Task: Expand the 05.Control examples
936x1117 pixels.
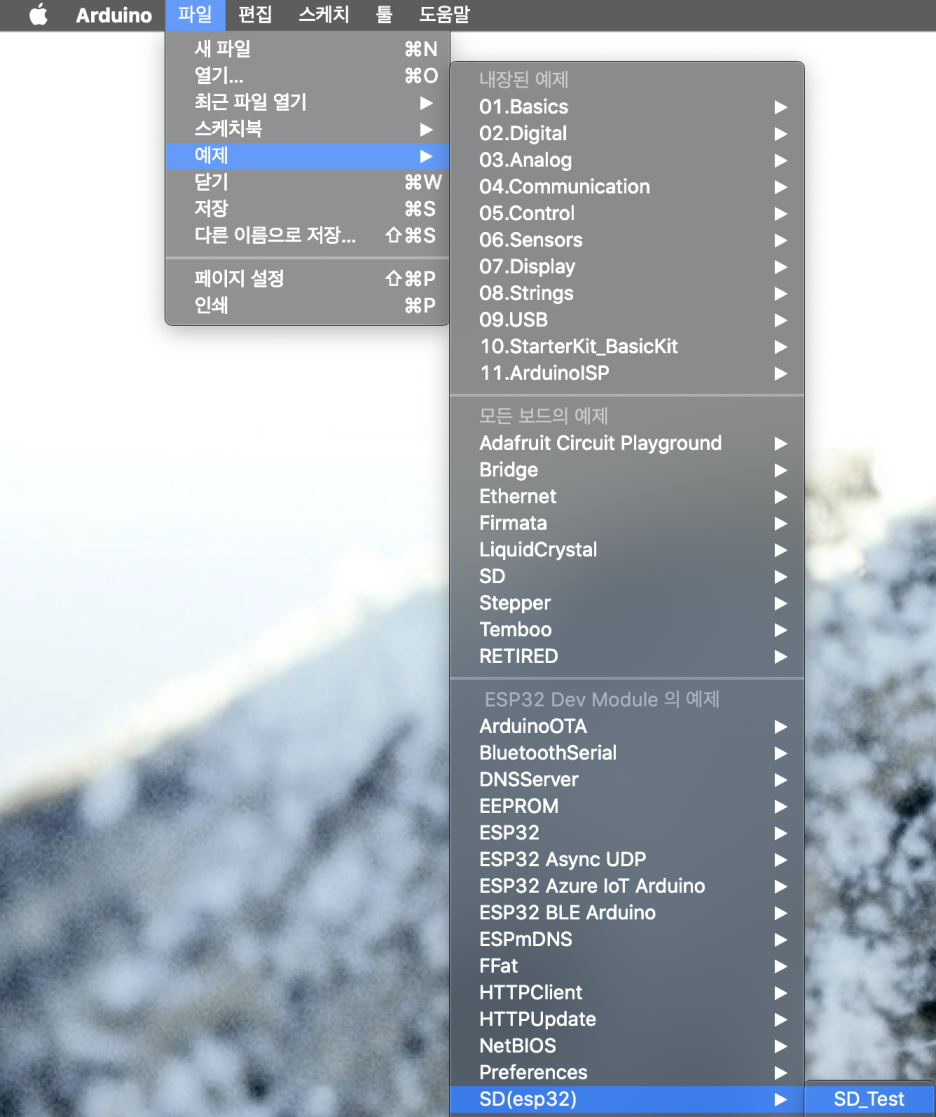Action: (x=627, y=214)
